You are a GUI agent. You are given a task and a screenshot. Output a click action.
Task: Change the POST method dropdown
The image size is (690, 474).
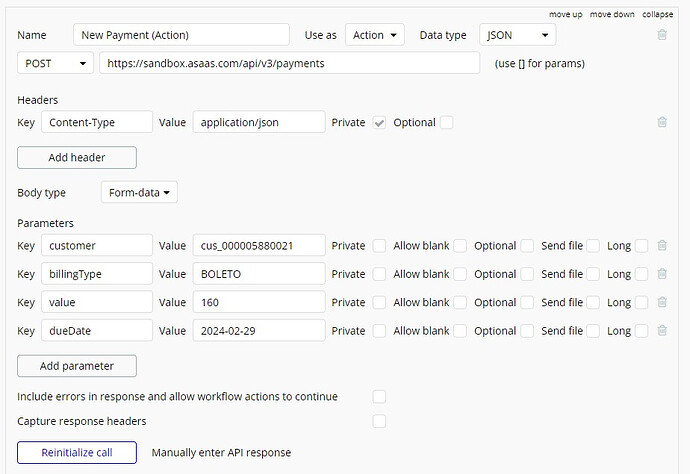click(55, 63)
